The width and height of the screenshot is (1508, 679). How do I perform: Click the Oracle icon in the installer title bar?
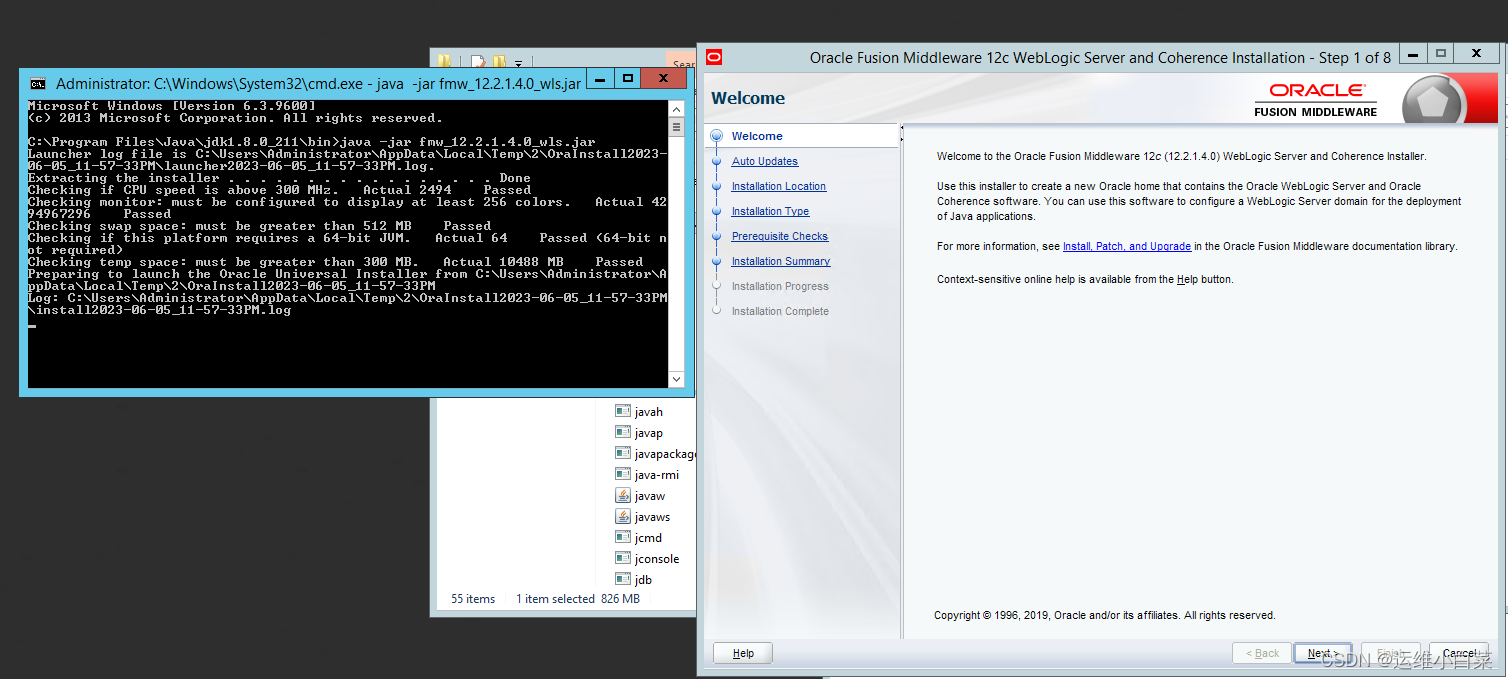click(714, 57)
